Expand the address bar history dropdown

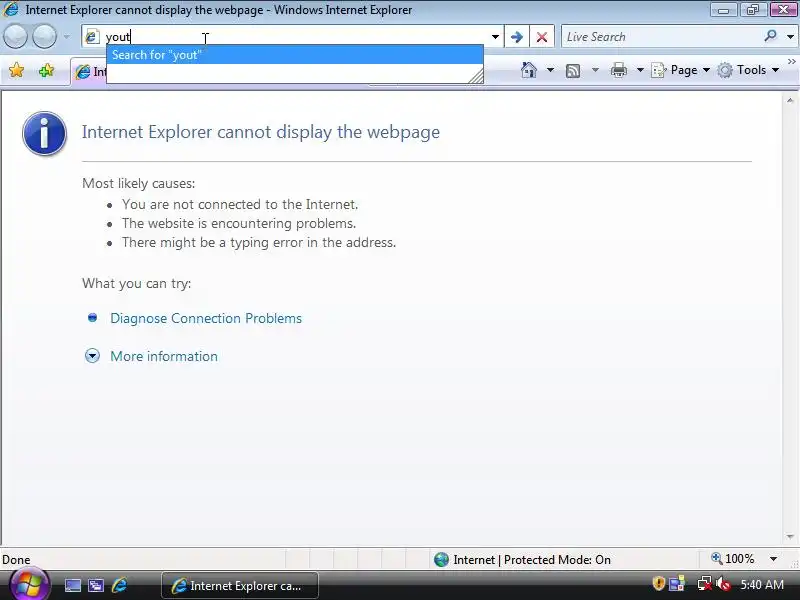[495, 37]
